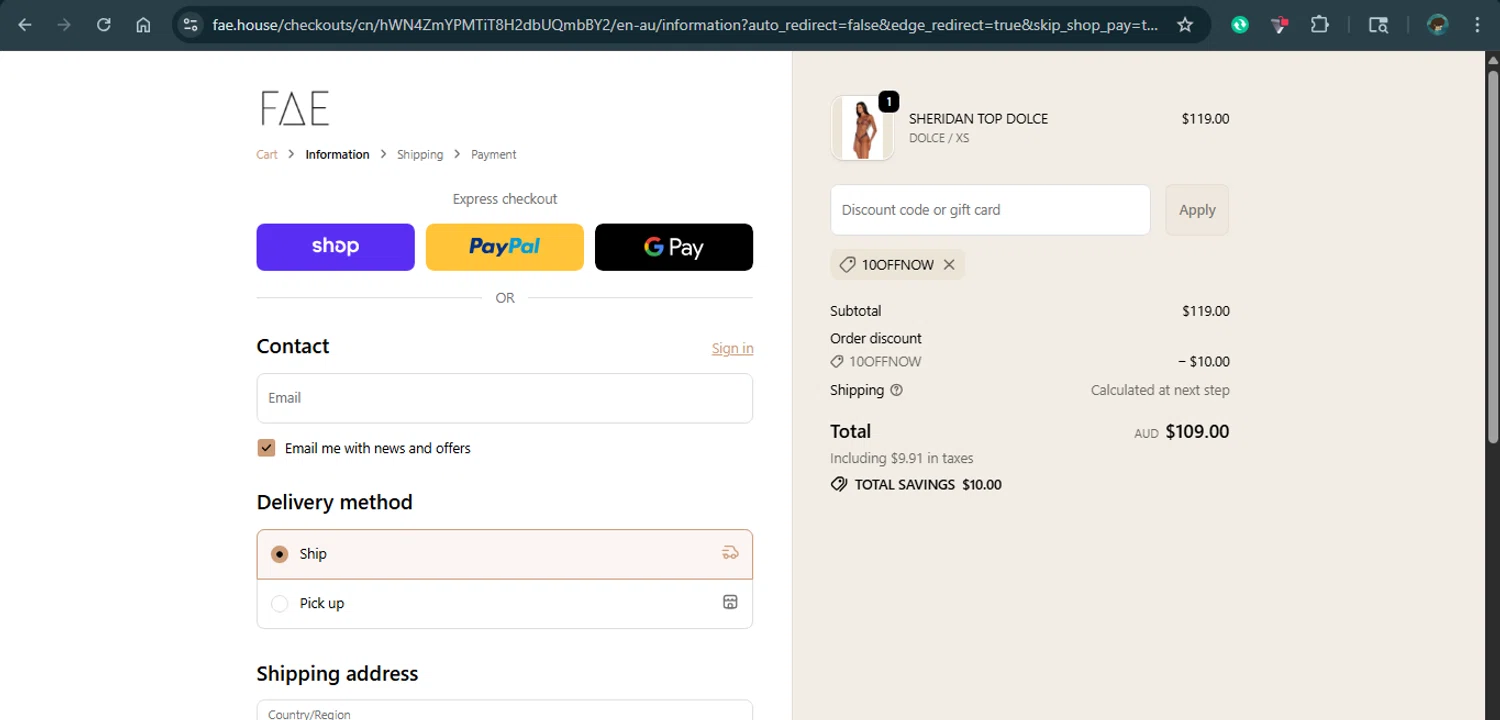Click the AUD $109.00 total amount
This screenshot has height=720, width=1500.
tap(1181, 432)
